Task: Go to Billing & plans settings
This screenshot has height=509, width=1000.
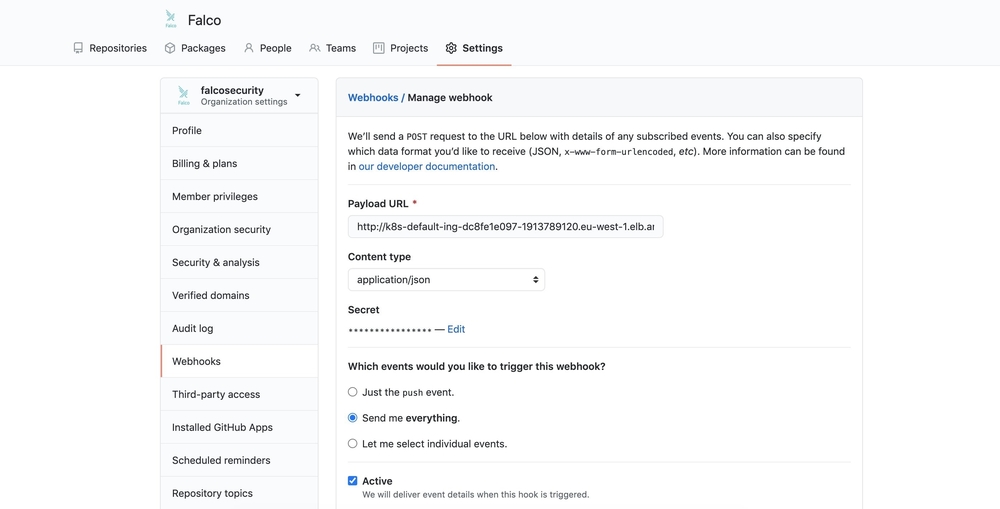Action: click(239, 163)
